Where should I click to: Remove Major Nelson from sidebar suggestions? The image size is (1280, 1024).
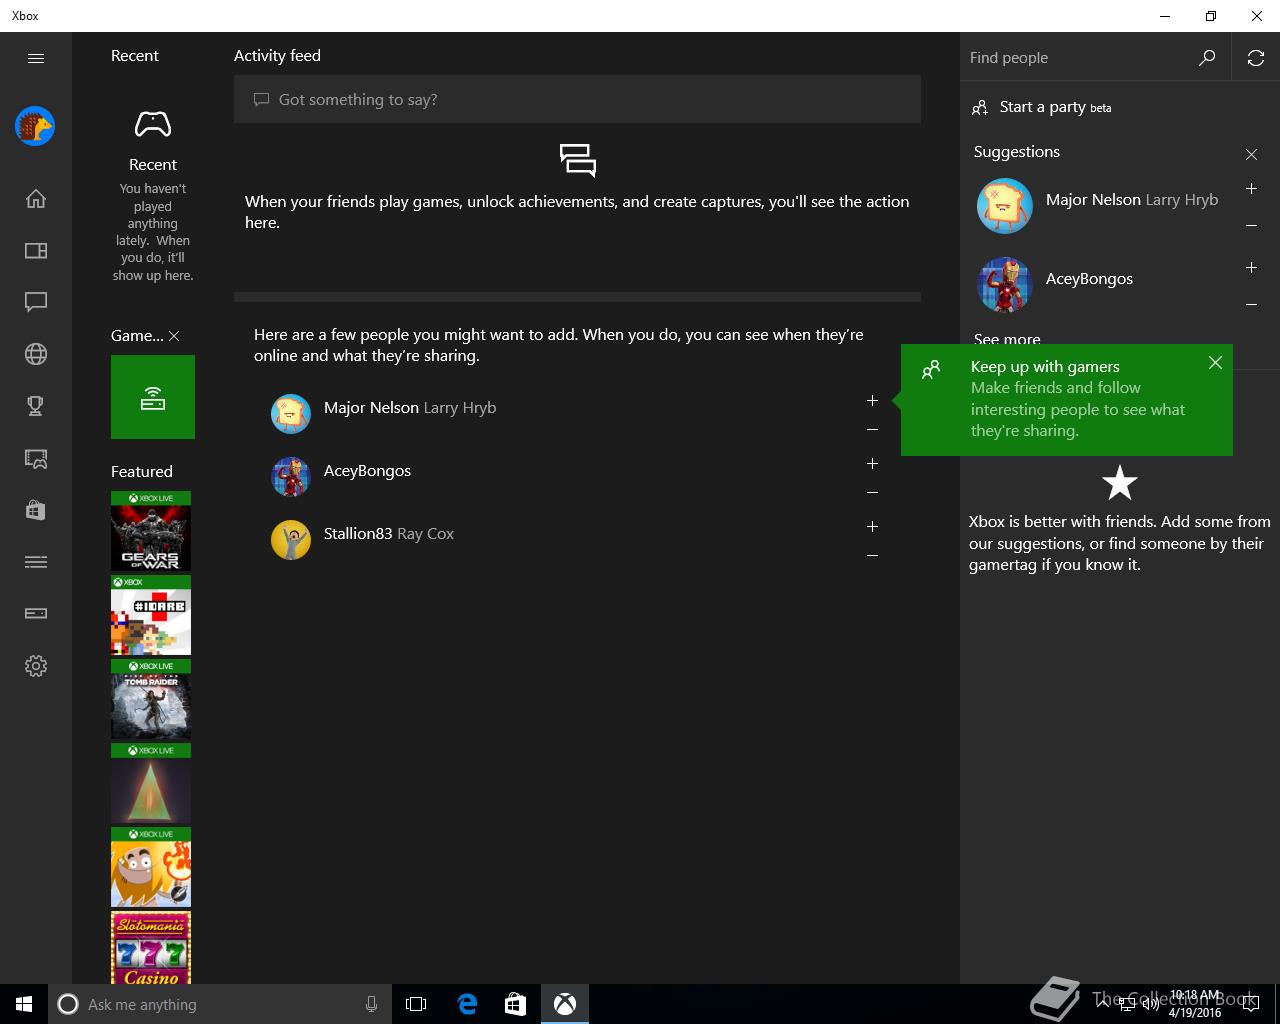(x=1251, y=226)
